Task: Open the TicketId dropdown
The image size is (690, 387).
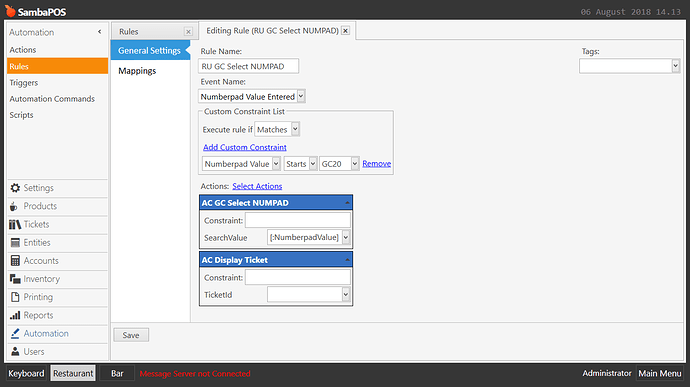Action: [x=346, y=295]
